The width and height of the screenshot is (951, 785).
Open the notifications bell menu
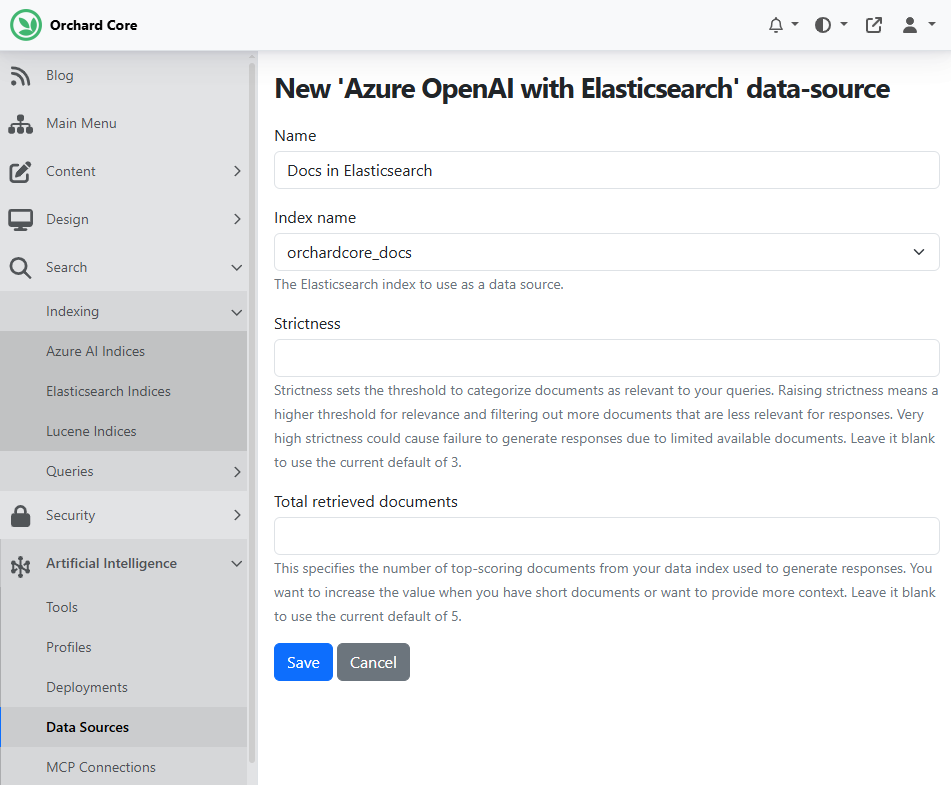tap(783, 25)
